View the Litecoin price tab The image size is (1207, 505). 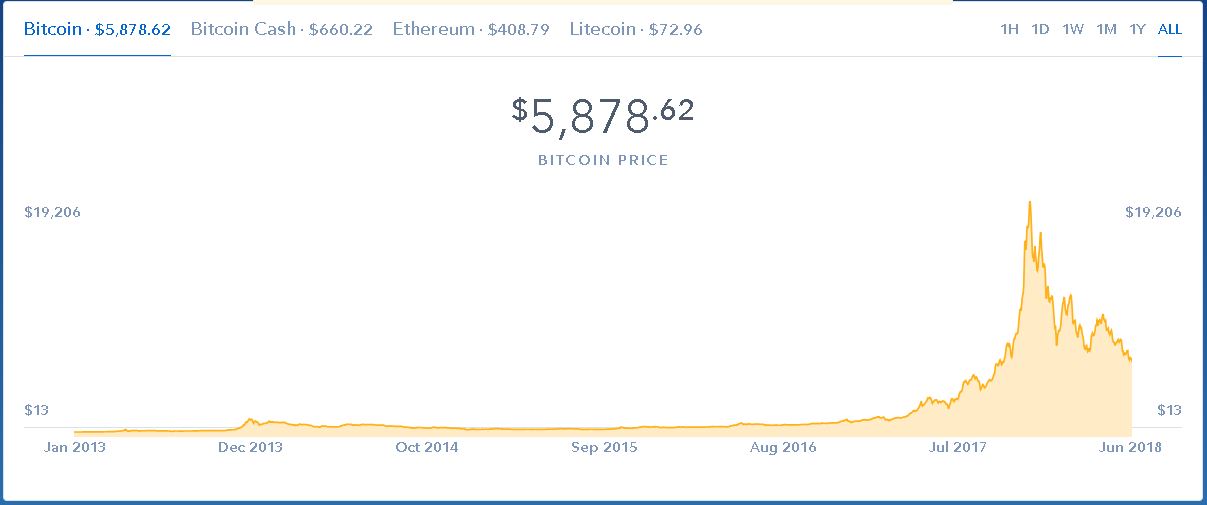[636, 29]
